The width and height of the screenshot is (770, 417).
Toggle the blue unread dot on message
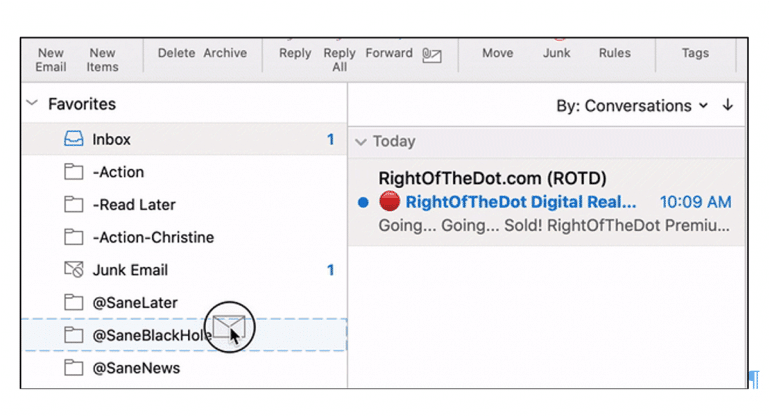[363, 203]
